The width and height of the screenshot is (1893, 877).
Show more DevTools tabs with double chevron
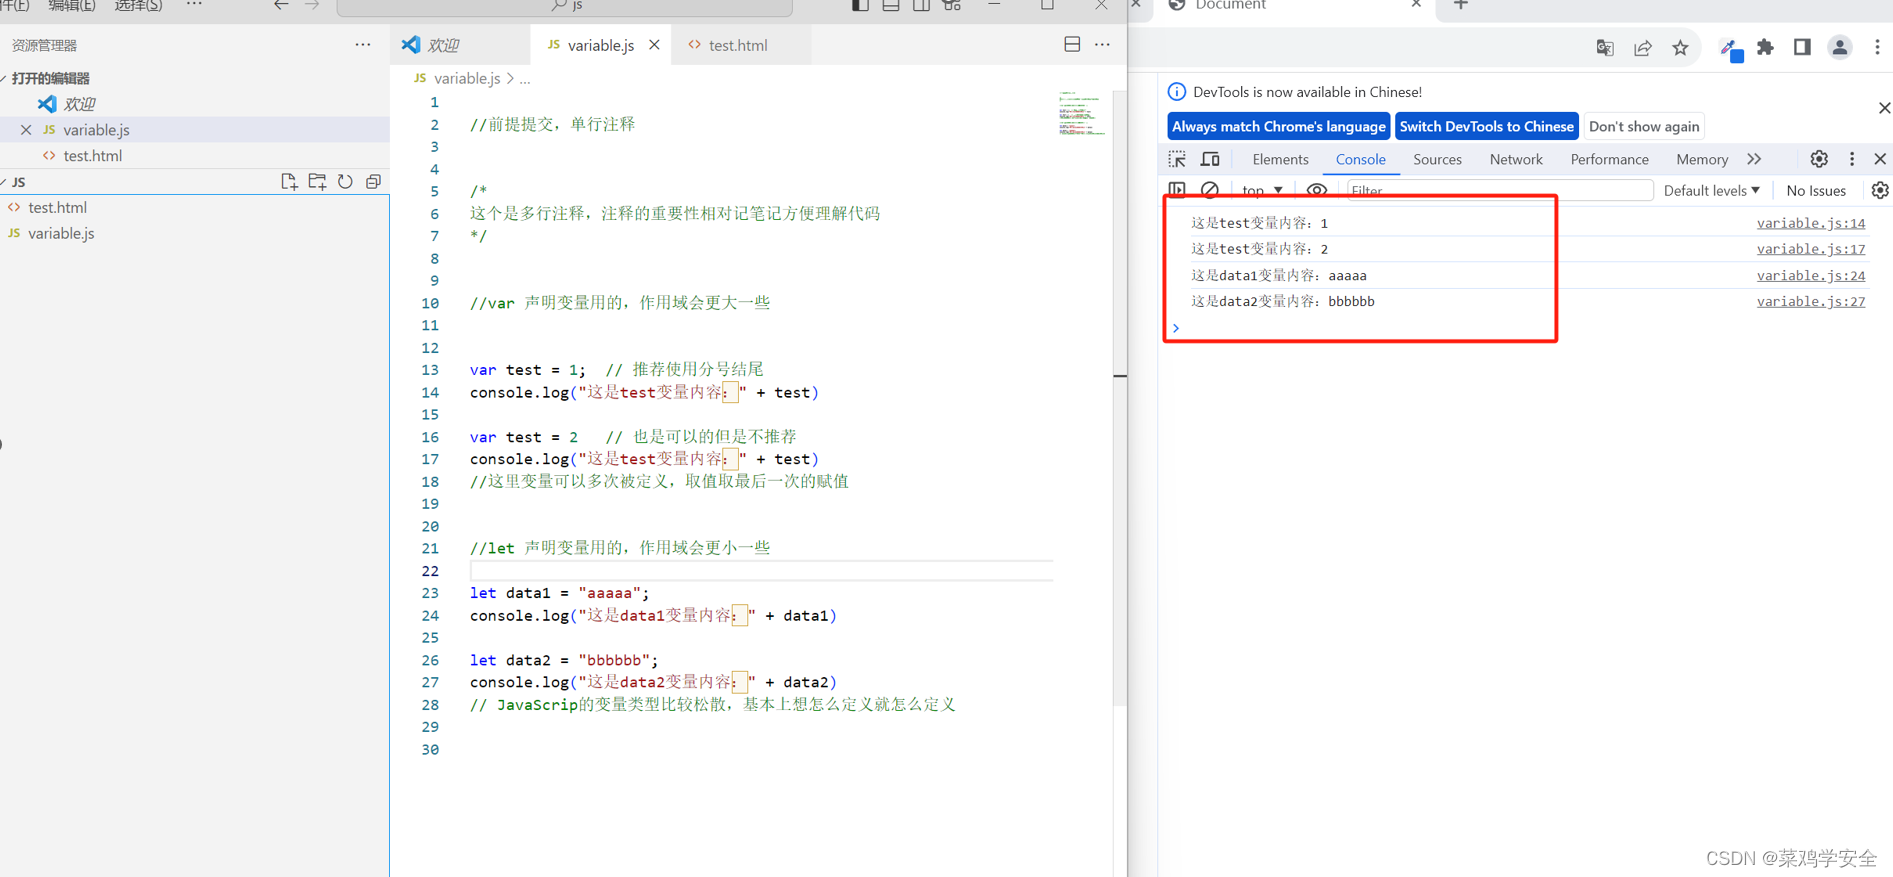1754,159
